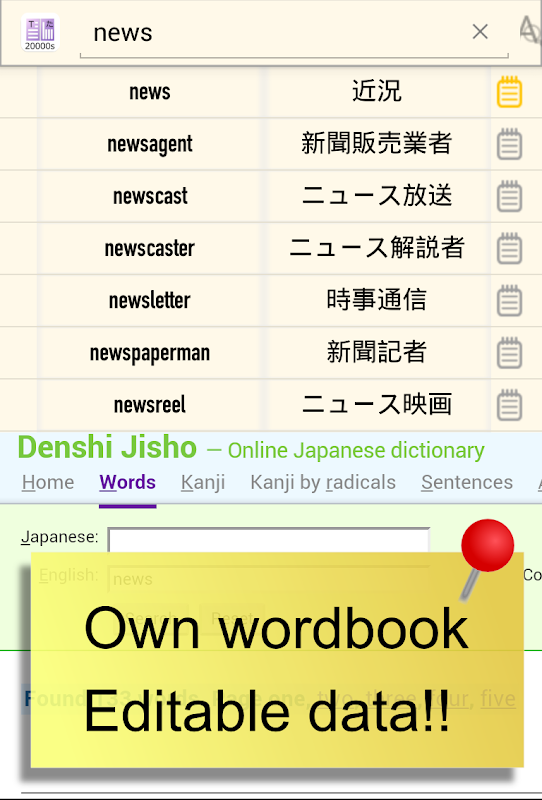The image size is (542, 800).
Task: Tap the 20000s dictionary app icon
Action: coord(40,33)
